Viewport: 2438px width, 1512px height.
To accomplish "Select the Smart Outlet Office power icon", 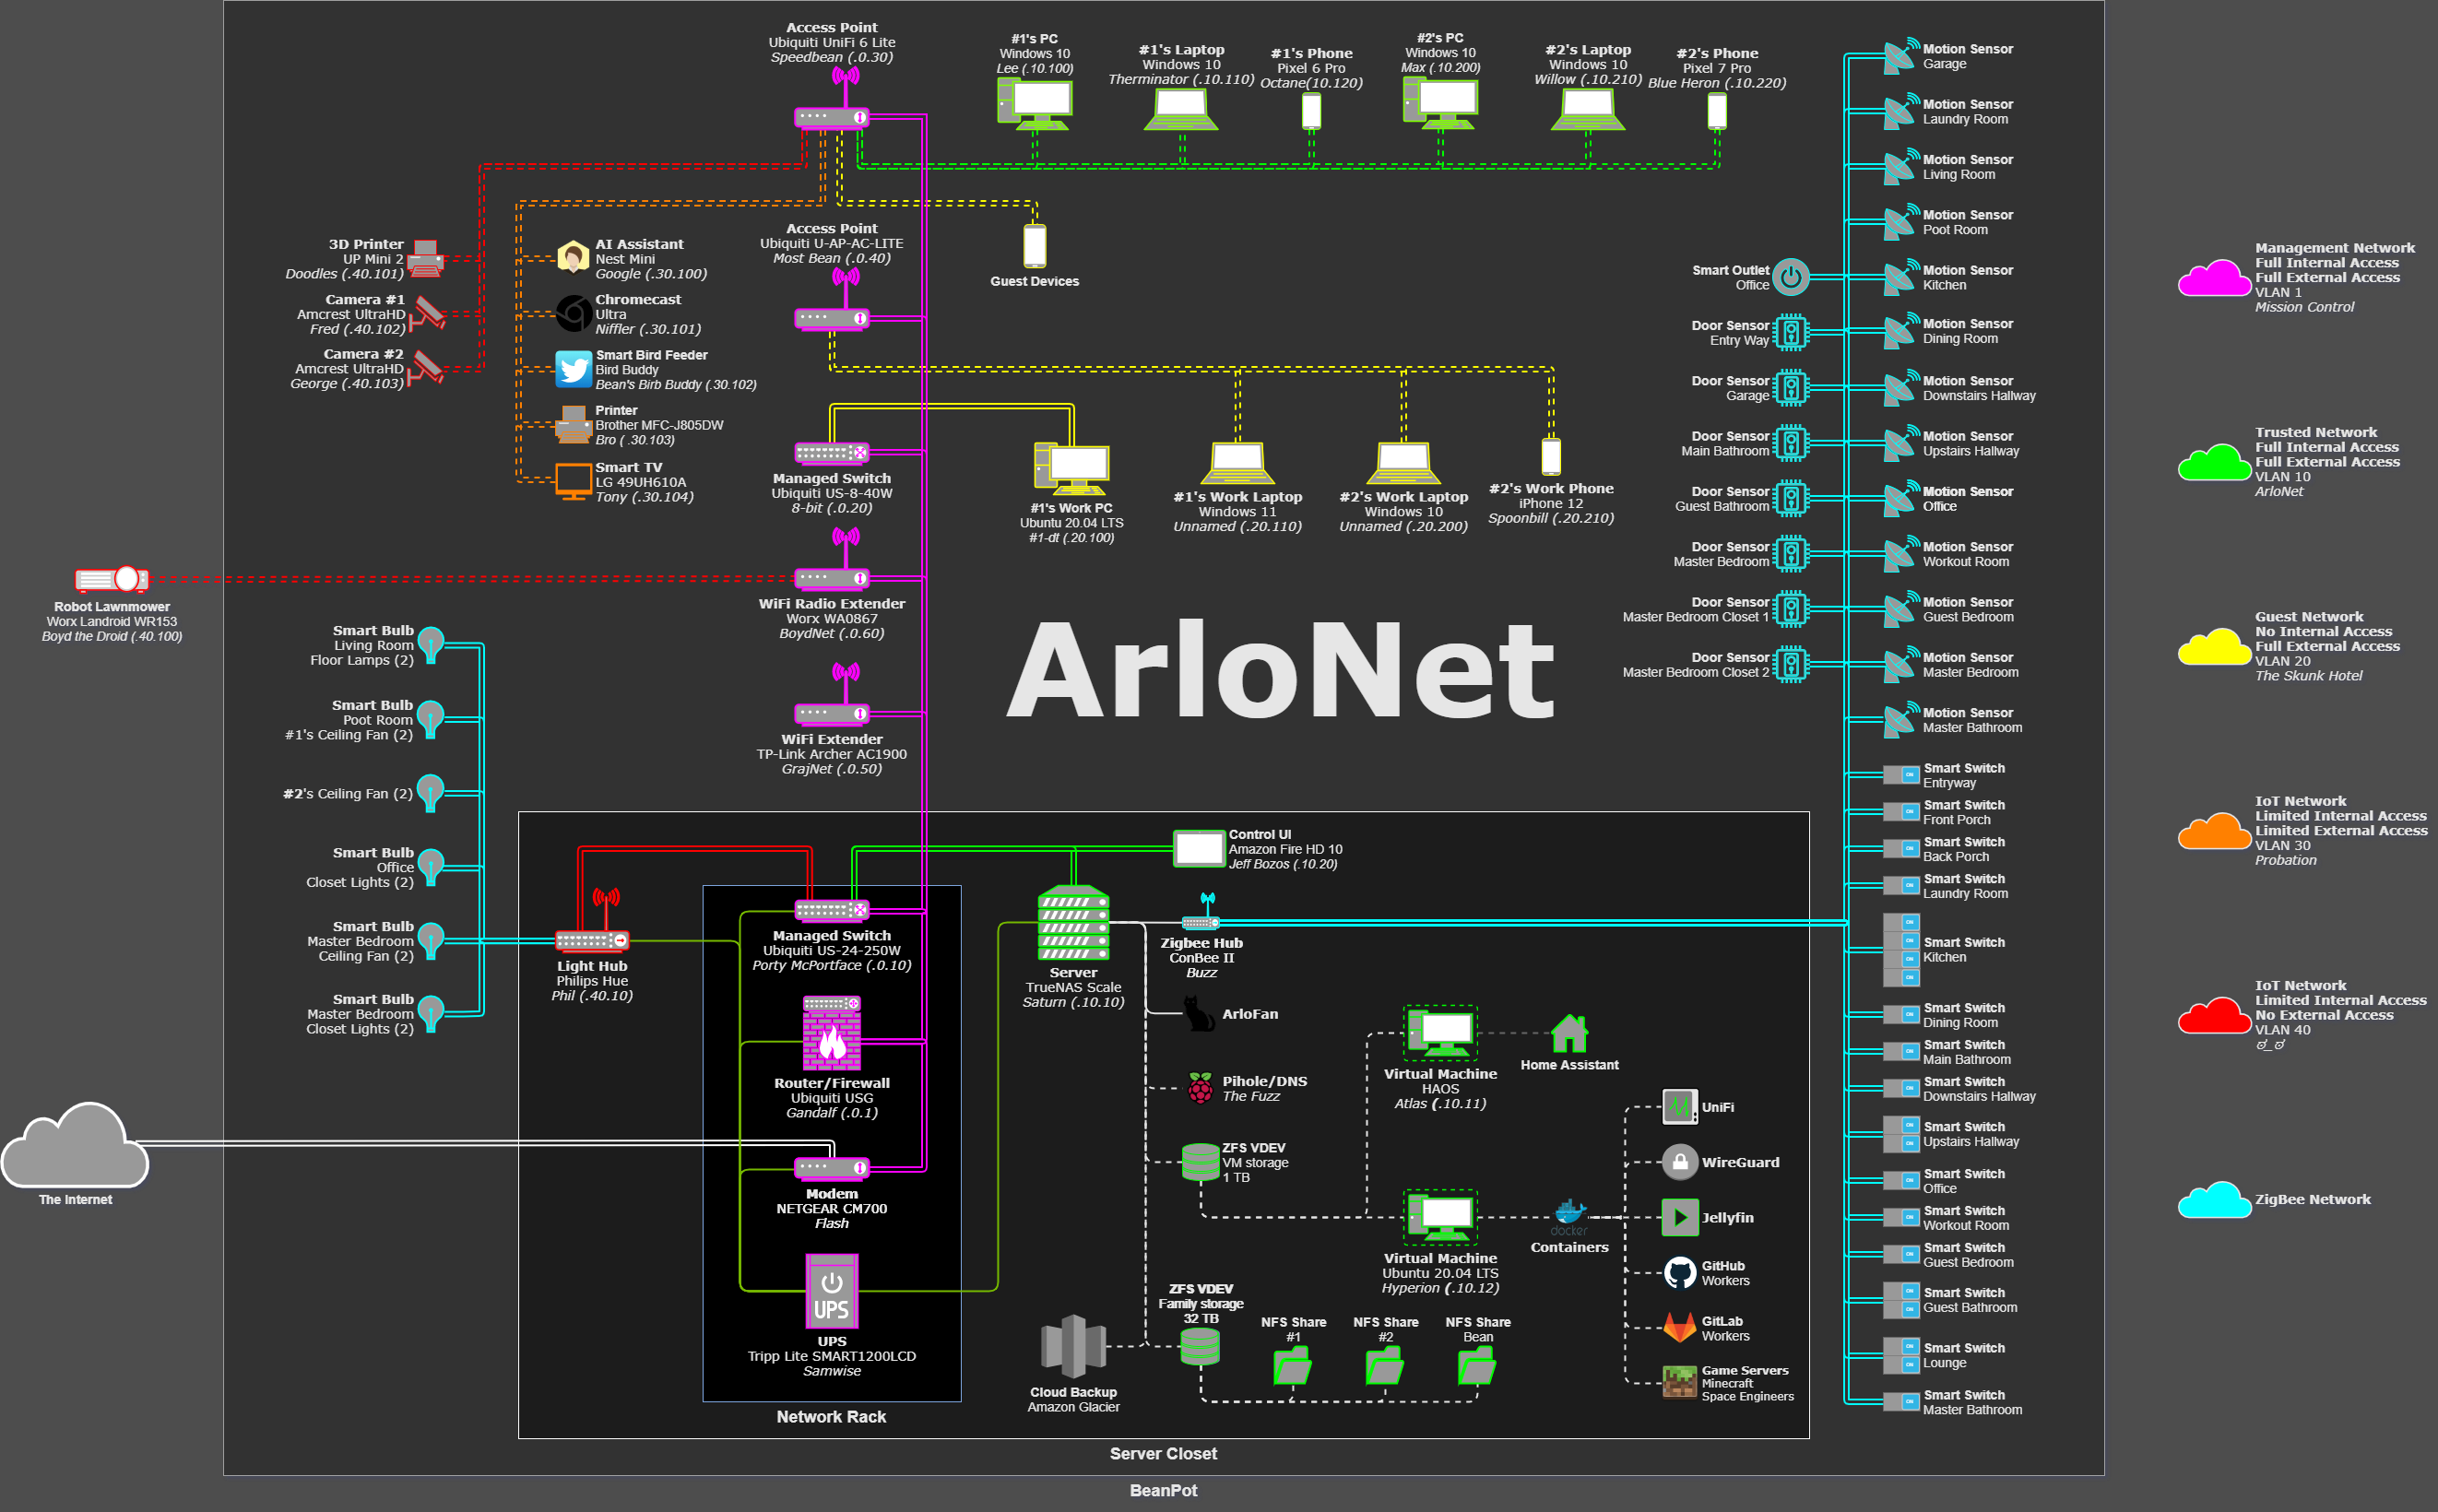I will [1790, 277].
